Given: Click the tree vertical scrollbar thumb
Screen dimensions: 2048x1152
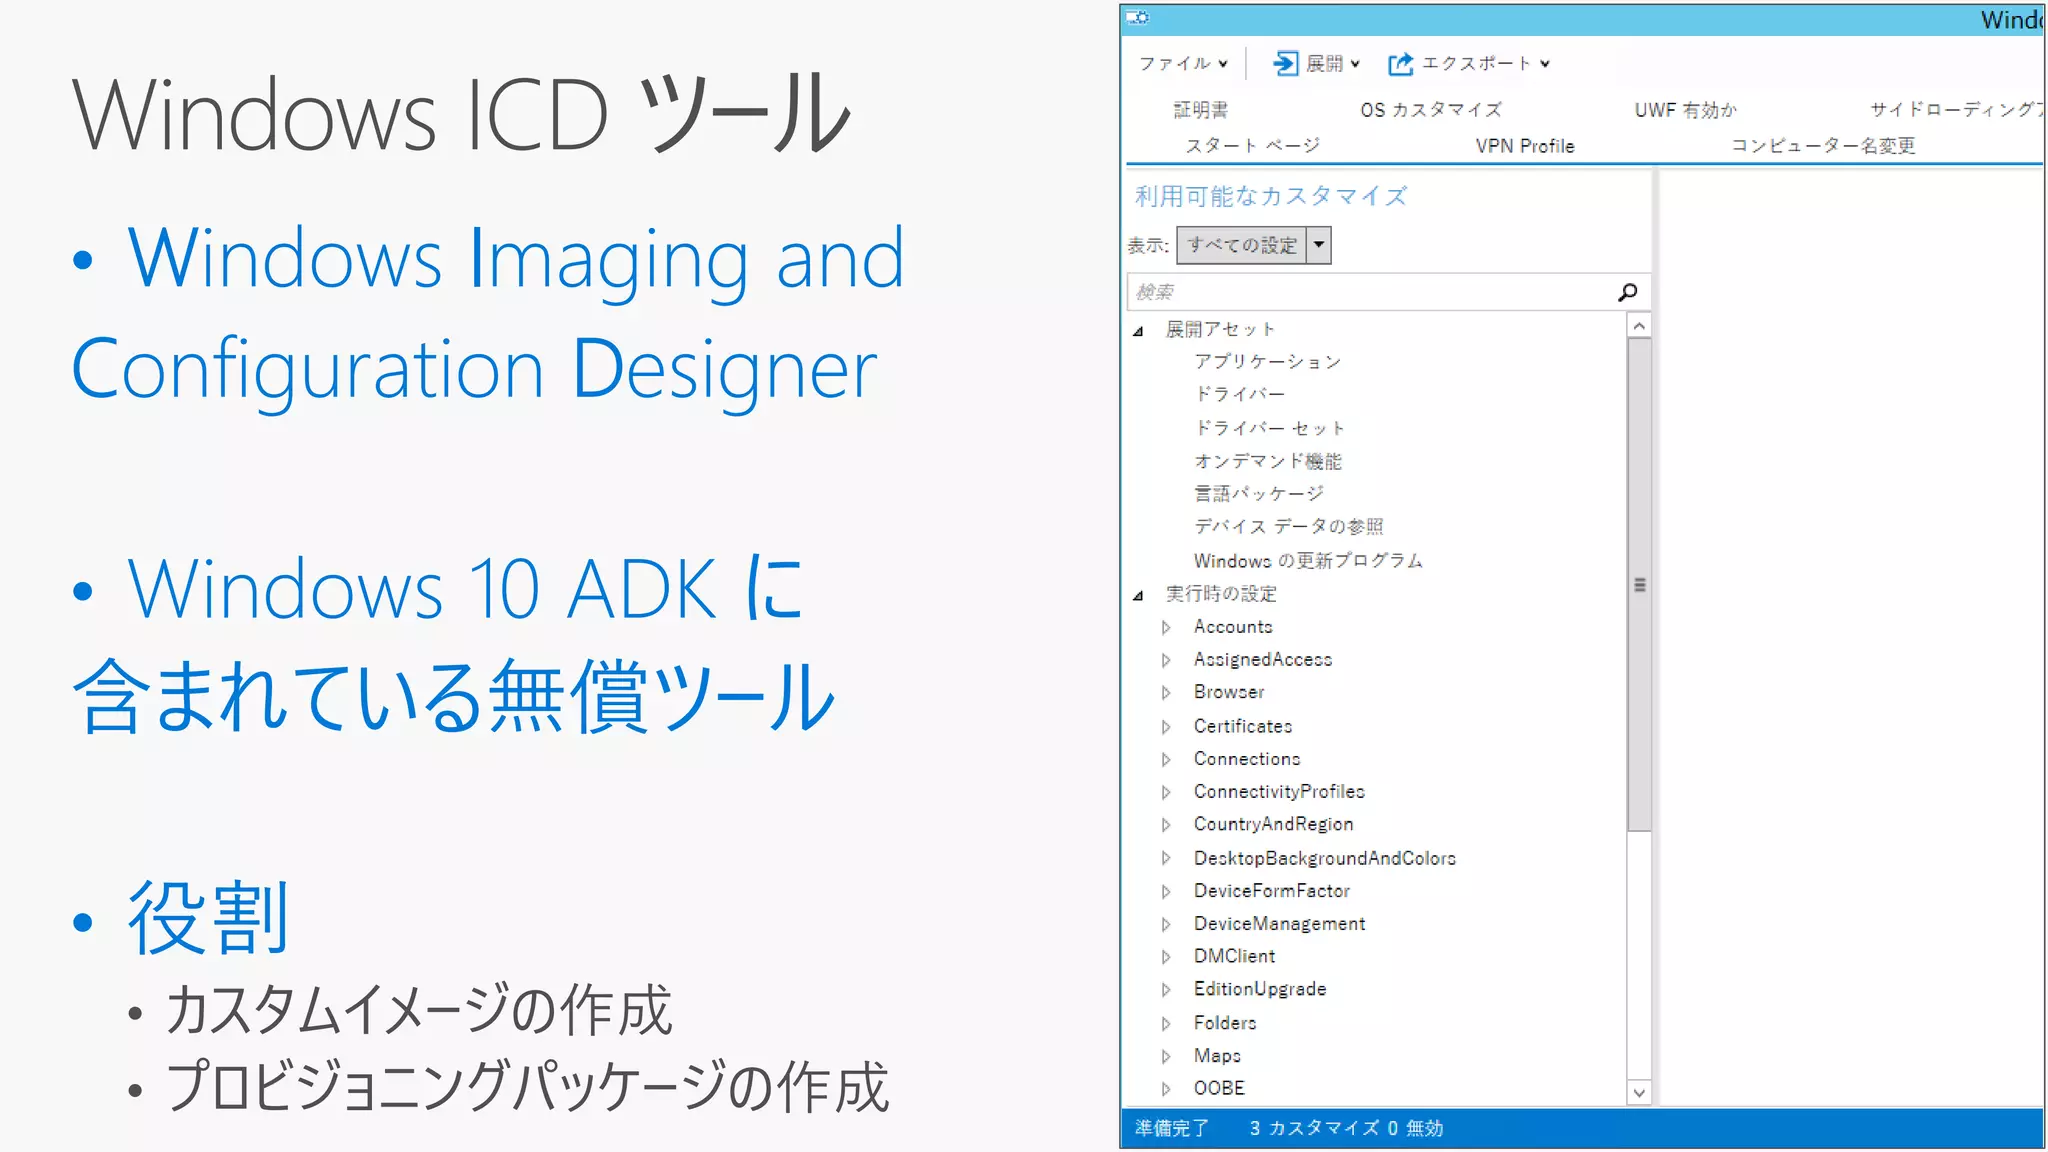Looking at the screenshot, I should tap(1638, 584).
